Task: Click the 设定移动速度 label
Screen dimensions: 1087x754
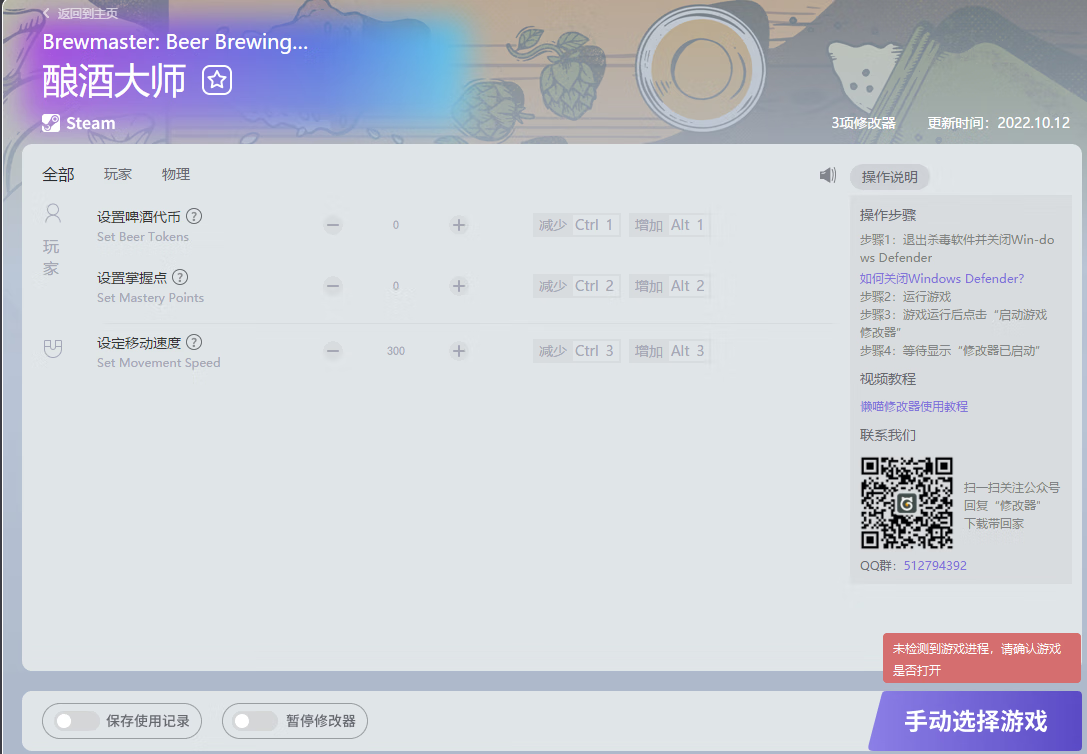Action: pyautogui.click(x=139, y=343)
